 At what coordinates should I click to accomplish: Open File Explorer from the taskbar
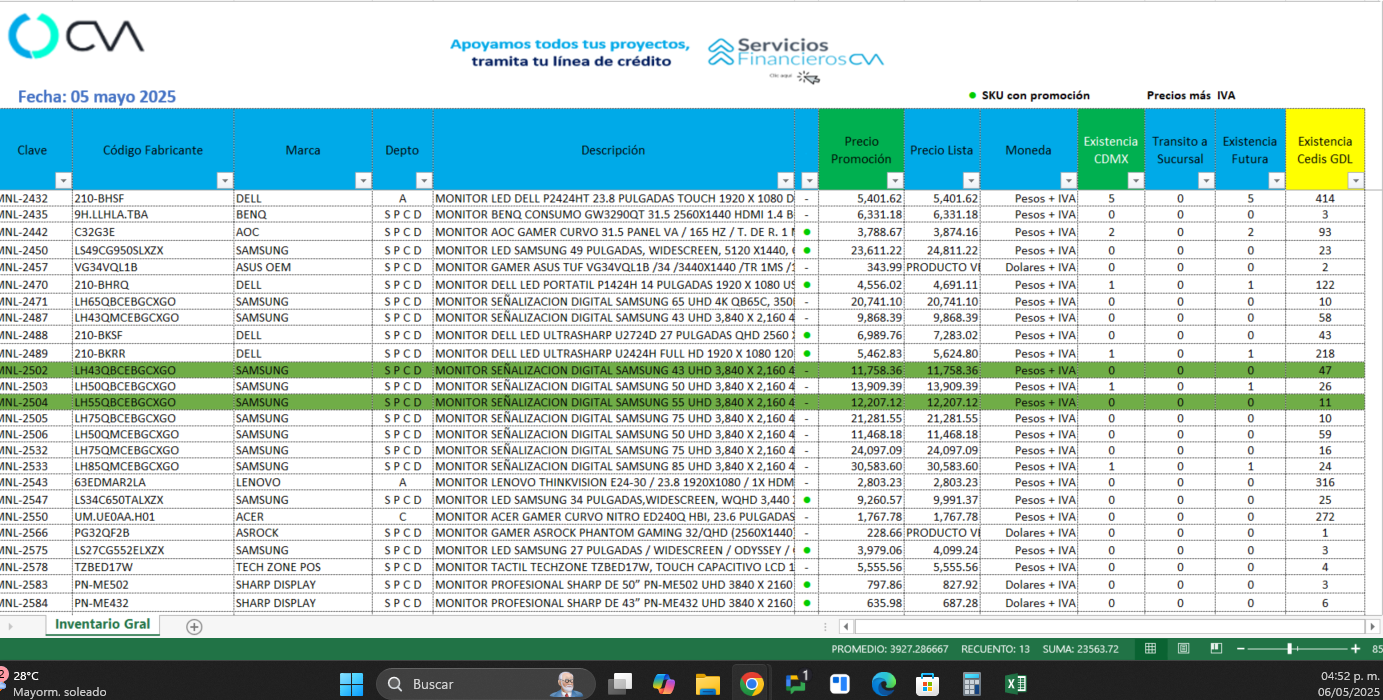coord(708,684)
